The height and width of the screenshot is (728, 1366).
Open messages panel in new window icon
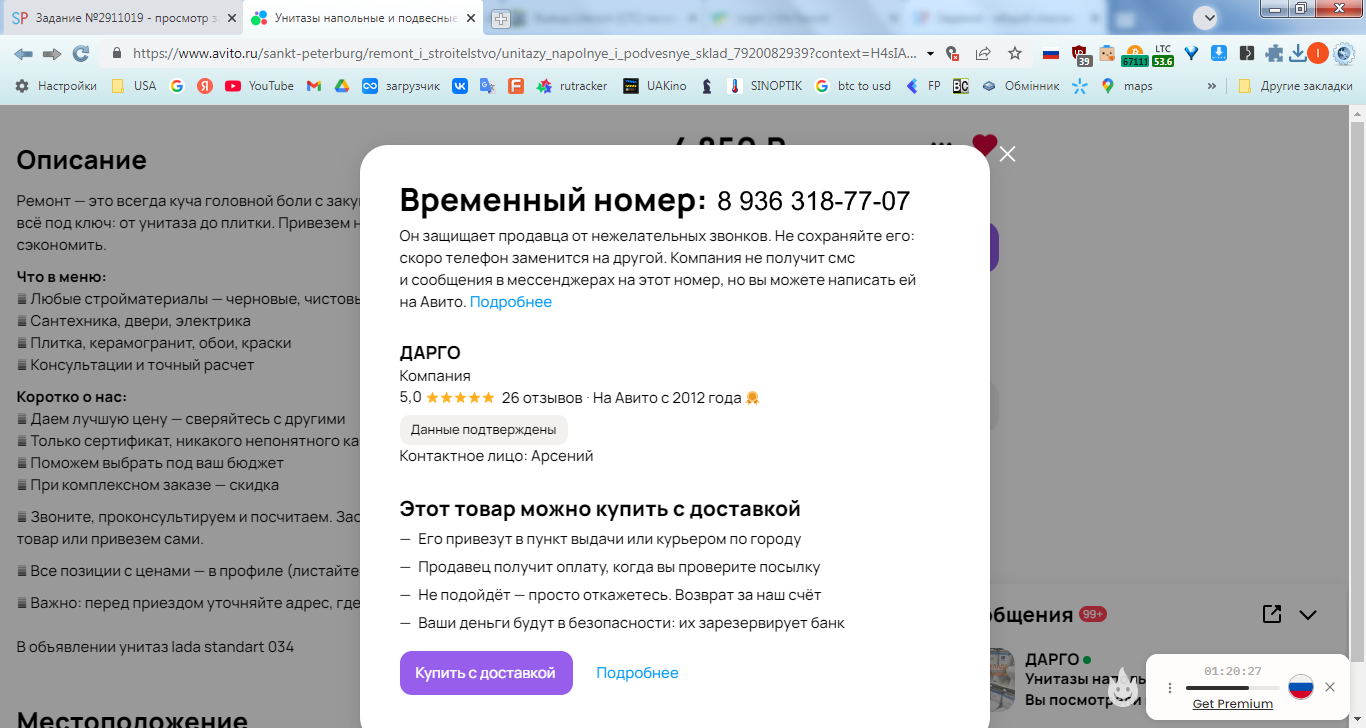tap(1271, 614)
